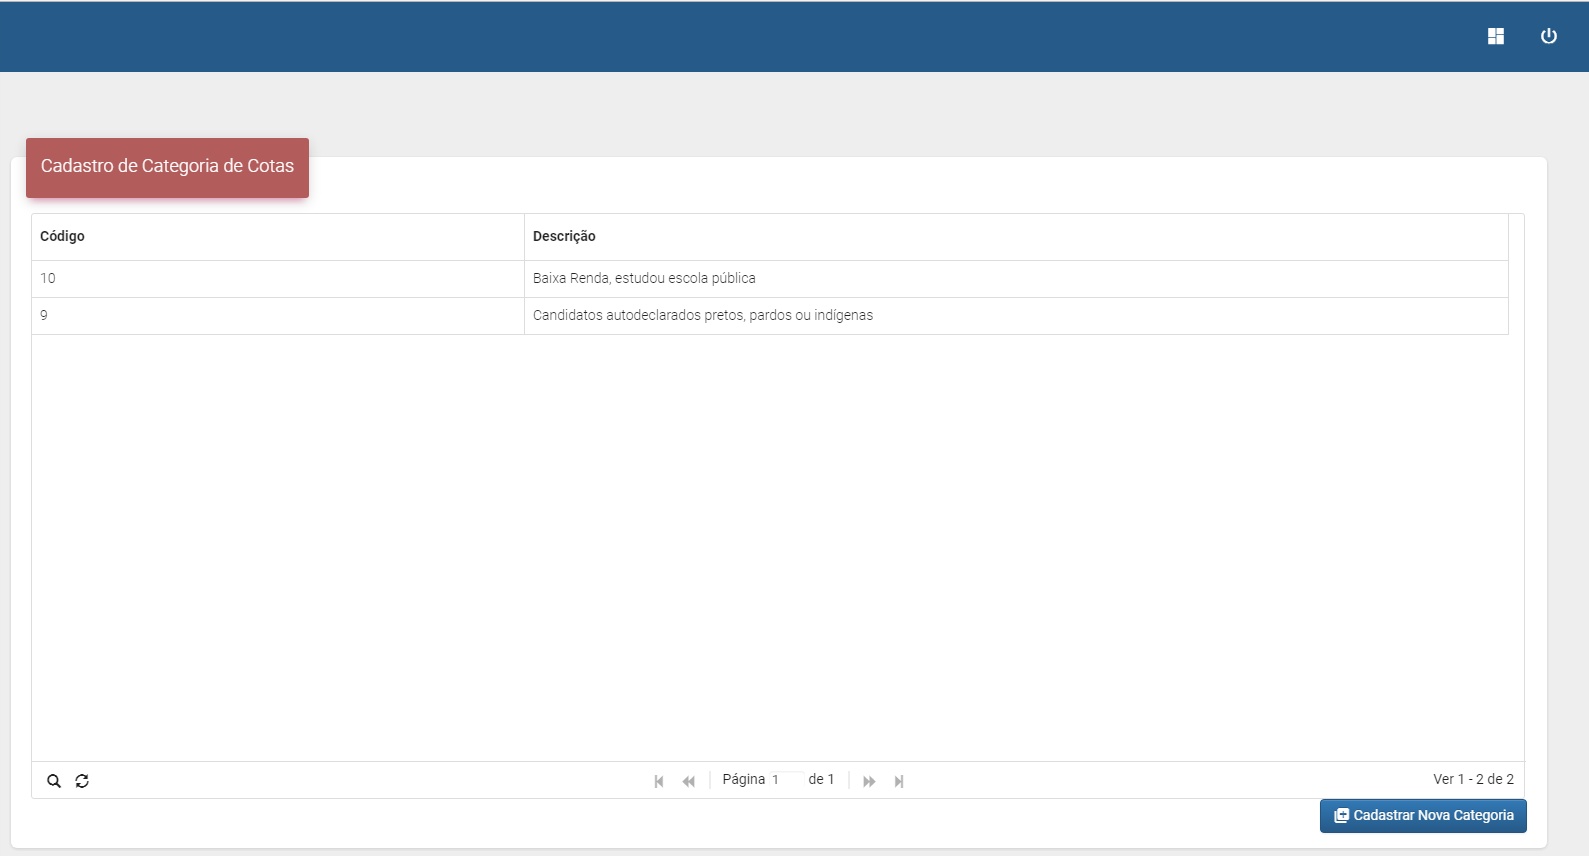Image resolution: width=1589 pixels, height=856 pixels.
Task: Sort by the Descrição column header
Action: point(564,237)
